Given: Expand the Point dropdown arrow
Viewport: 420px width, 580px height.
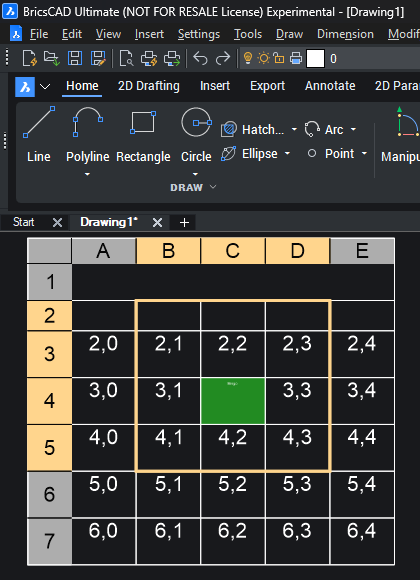Looking at the screenshot, I should click(x=364, y=153).
